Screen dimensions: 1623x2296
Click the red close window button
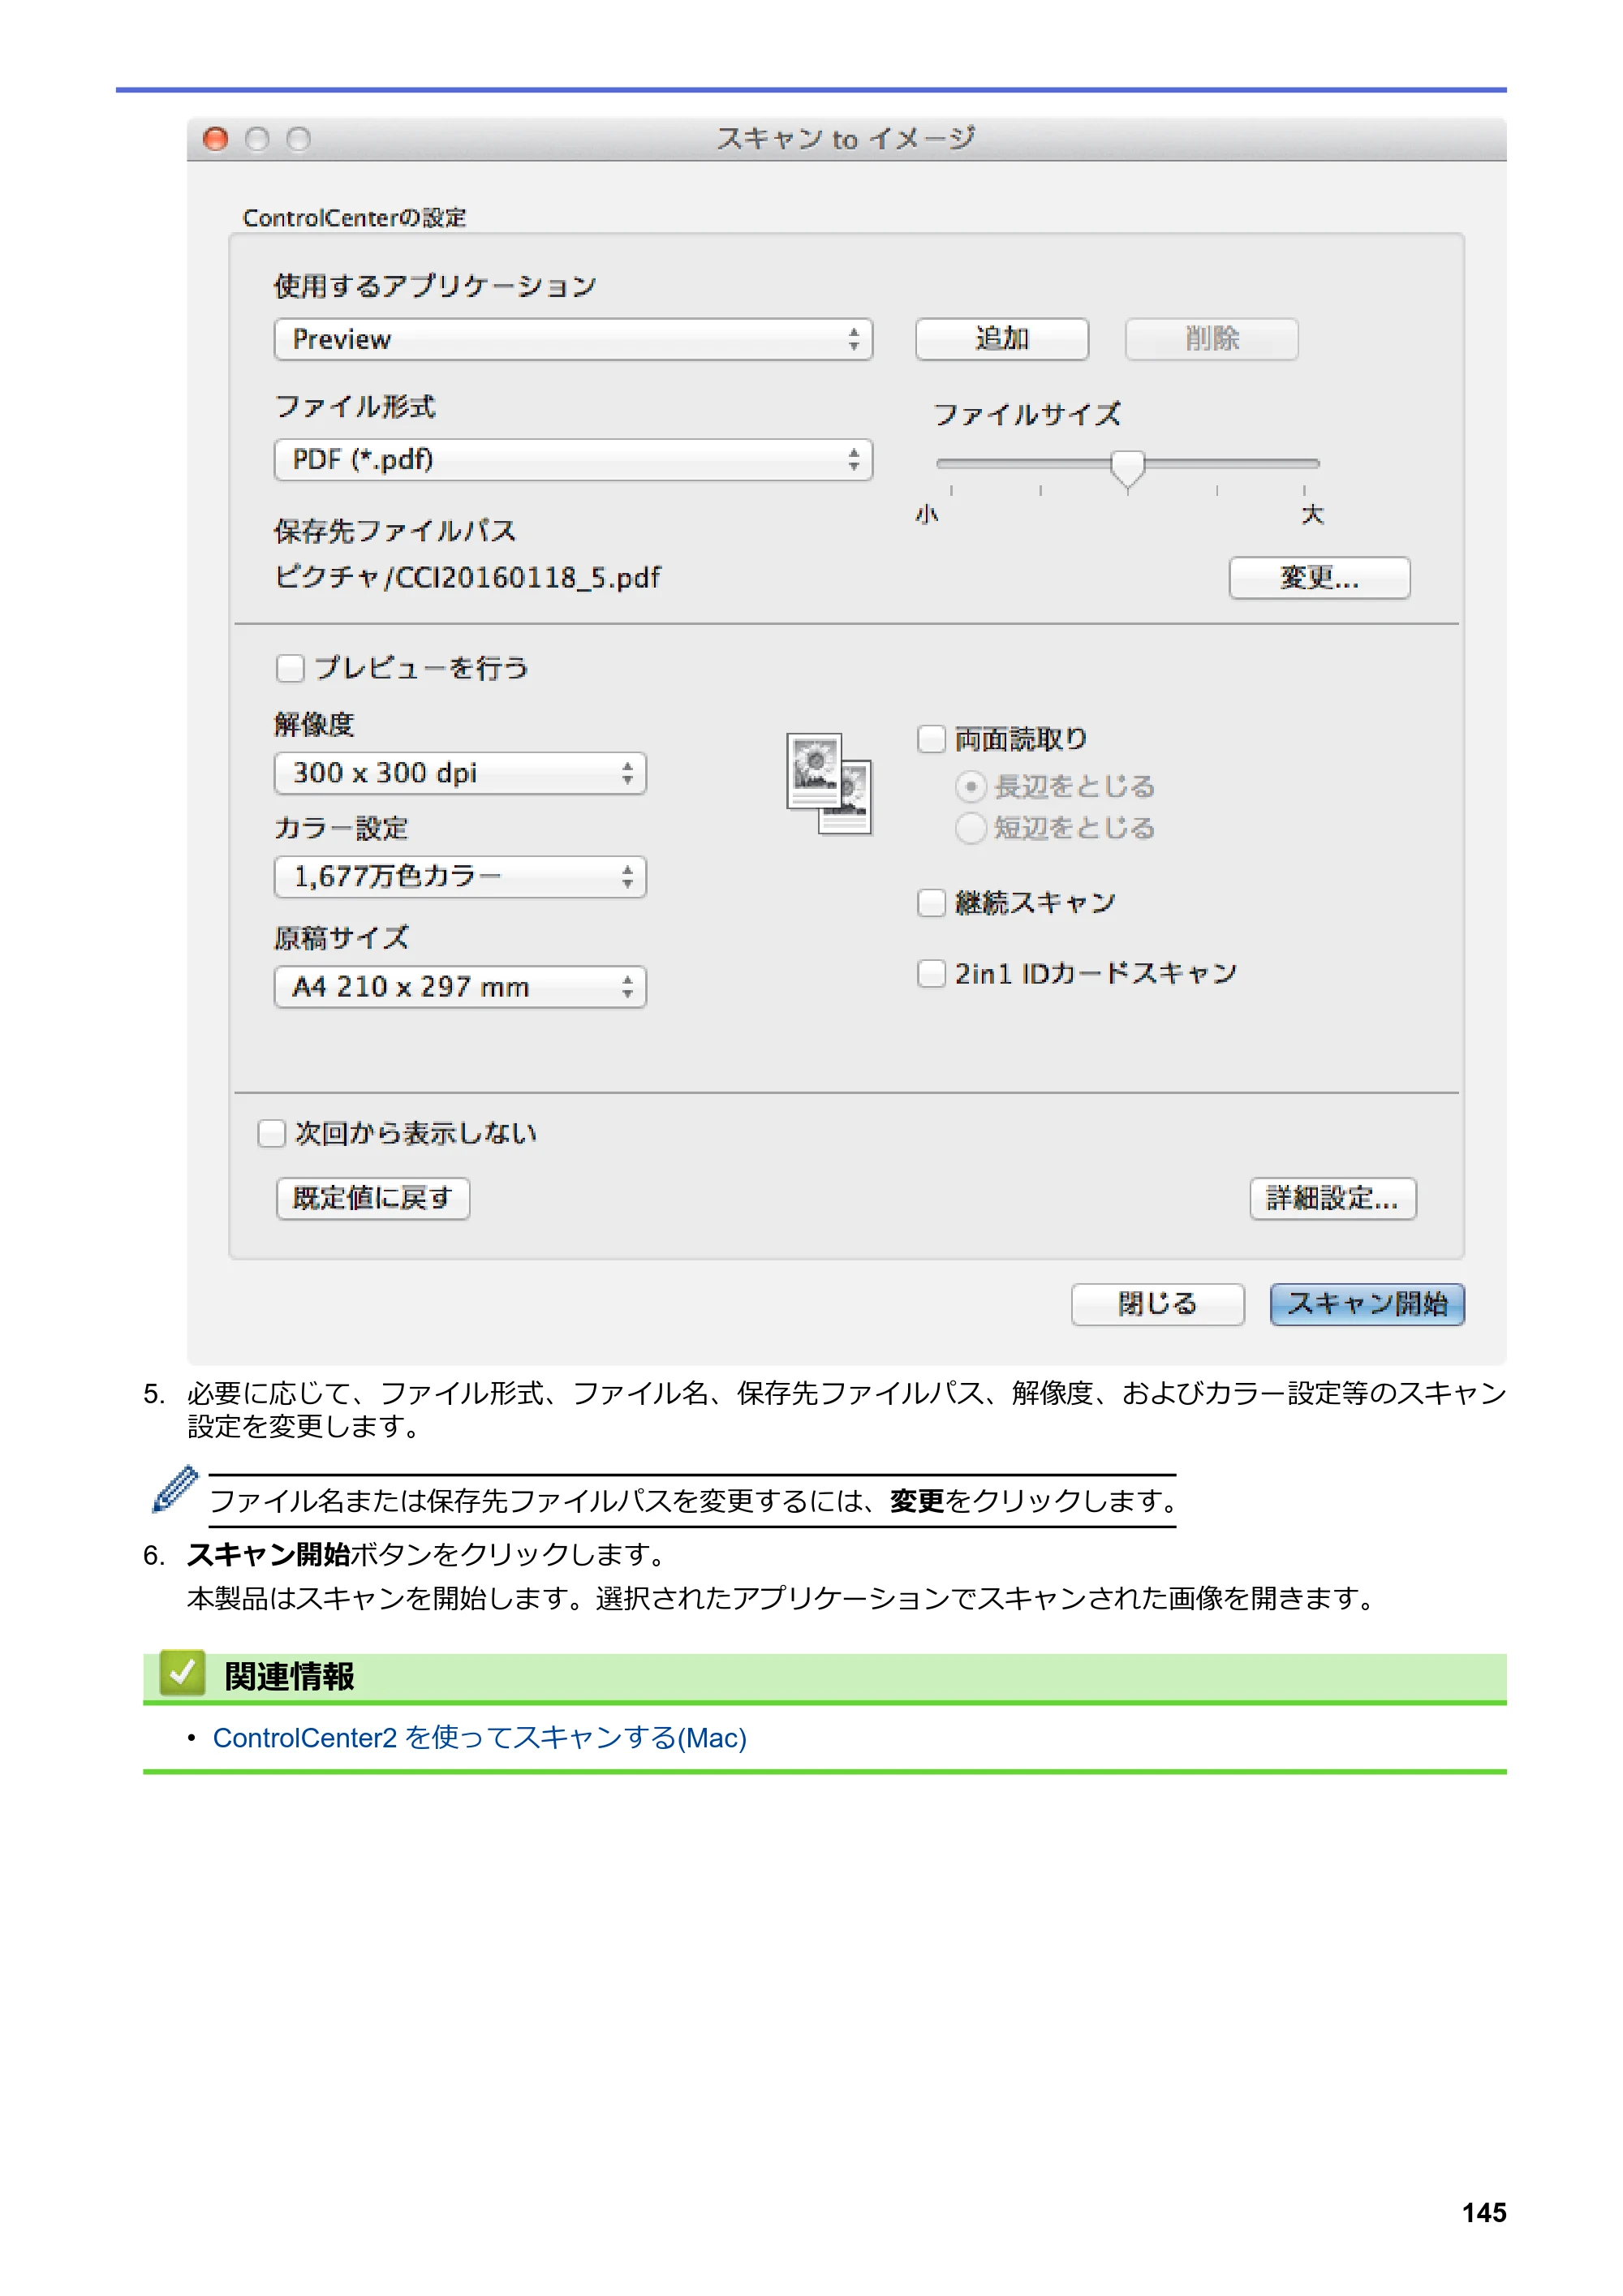(215, 139)
